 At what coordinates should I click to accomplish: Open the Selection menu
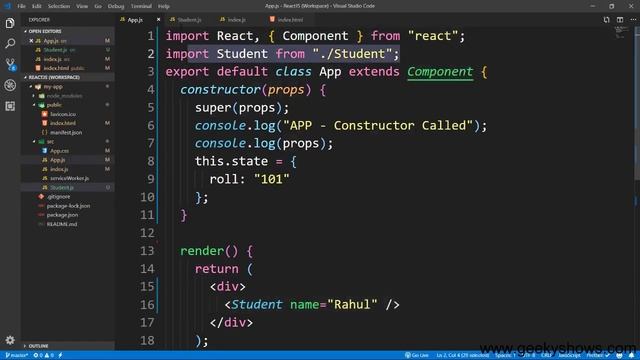click(x=59, y=6)
